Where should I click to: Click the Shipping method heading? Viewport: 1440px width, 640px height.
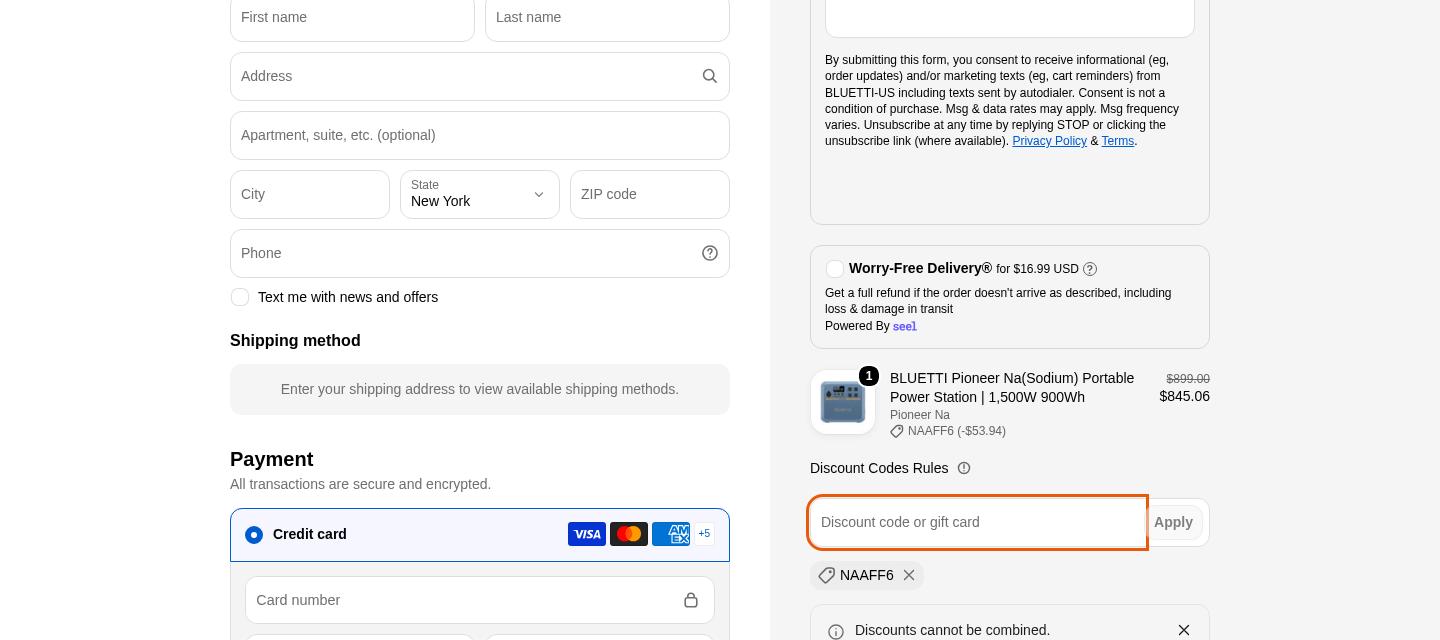coord(295,341)
